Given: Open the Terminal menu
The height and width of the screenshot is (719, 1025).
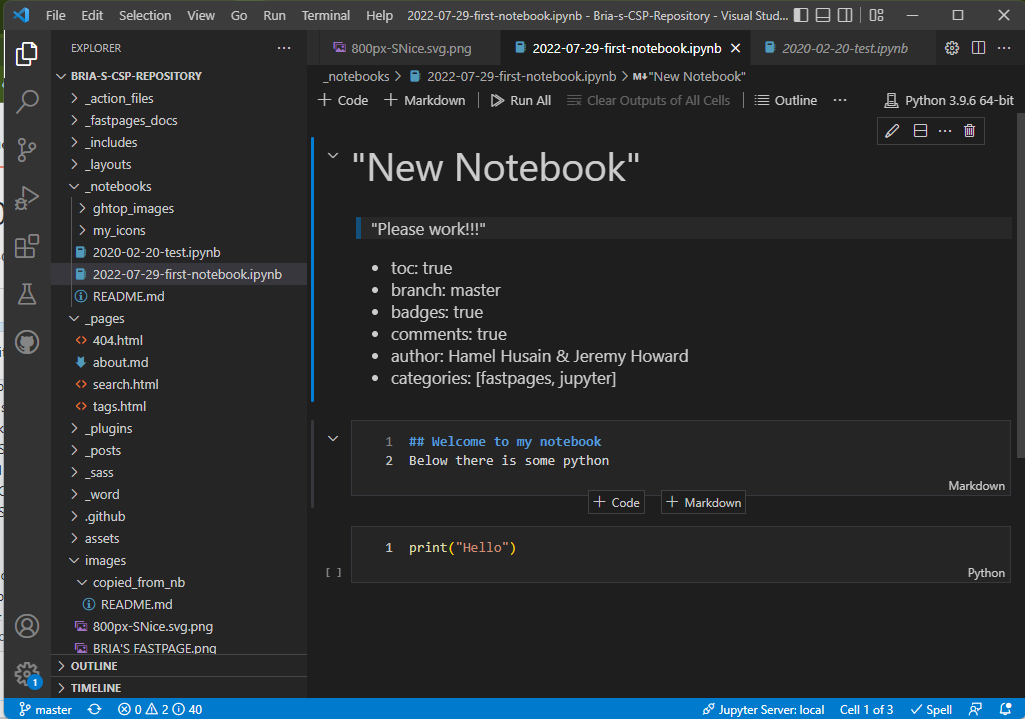Looking at the screenshot, I should pos(325,15).
